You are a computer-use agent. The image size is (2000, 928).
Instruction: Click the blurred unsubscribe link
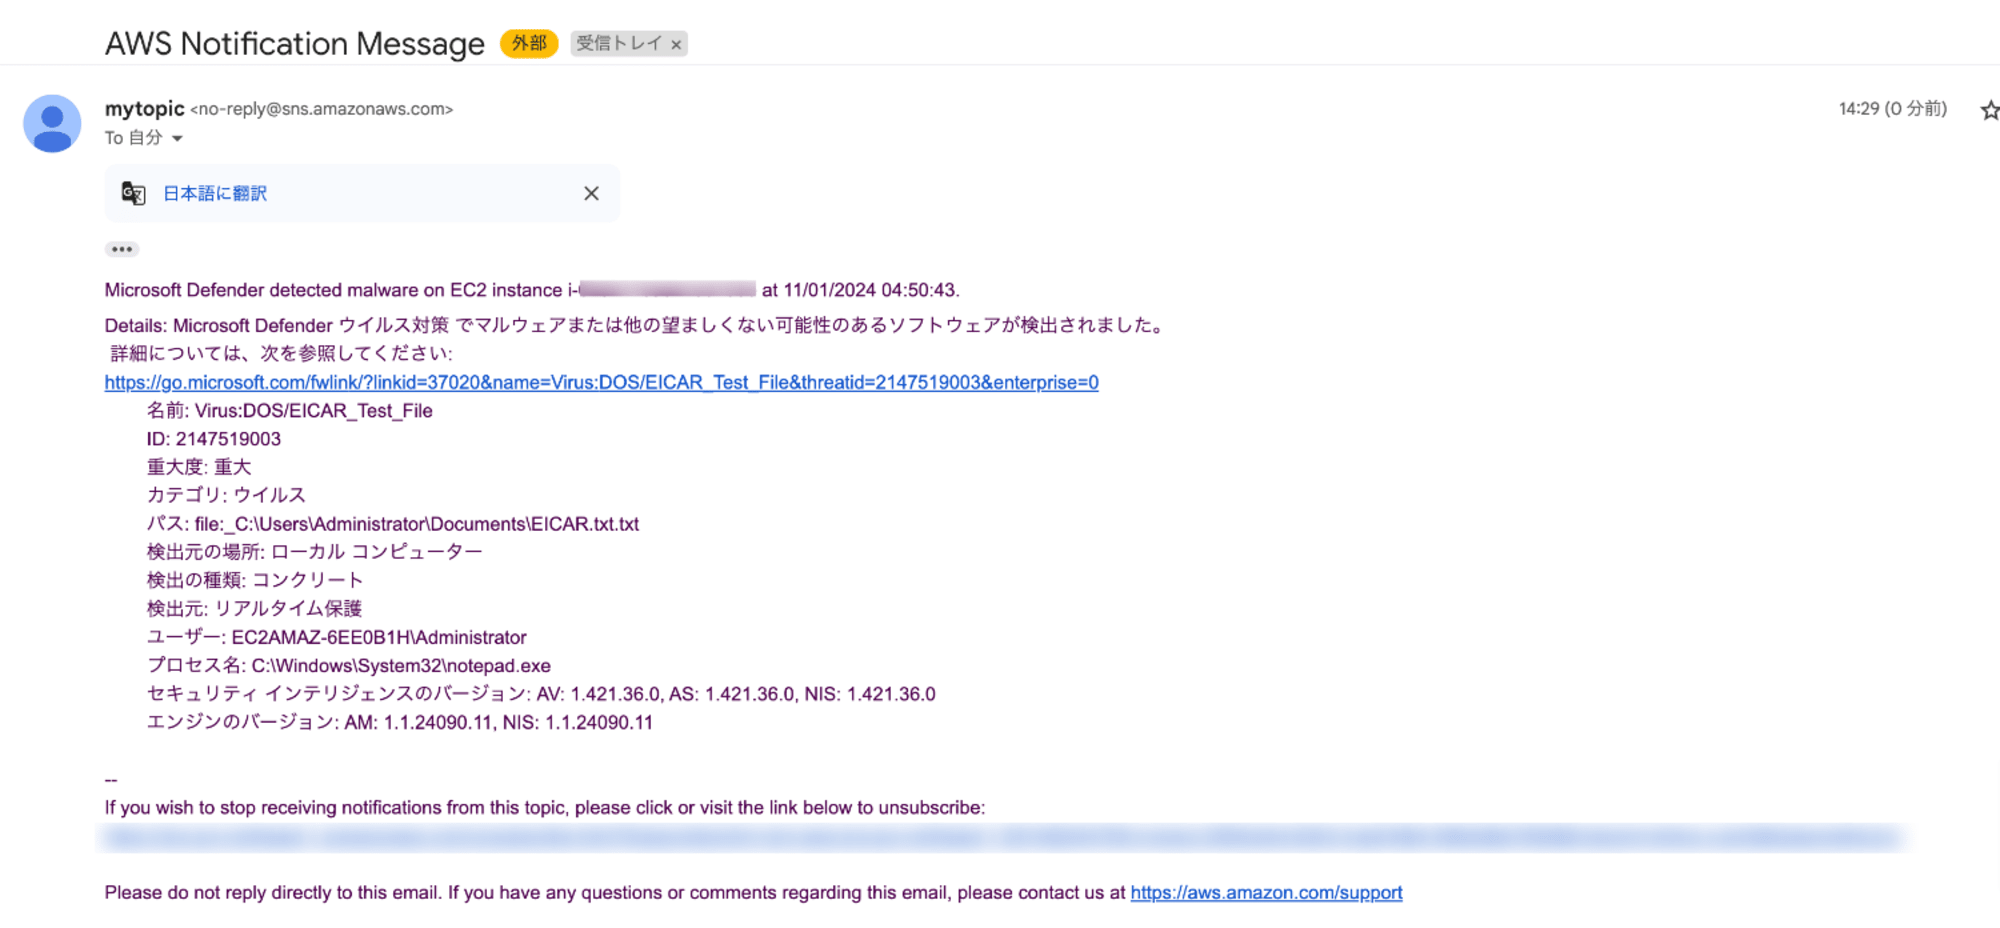tap(1000, 837)
